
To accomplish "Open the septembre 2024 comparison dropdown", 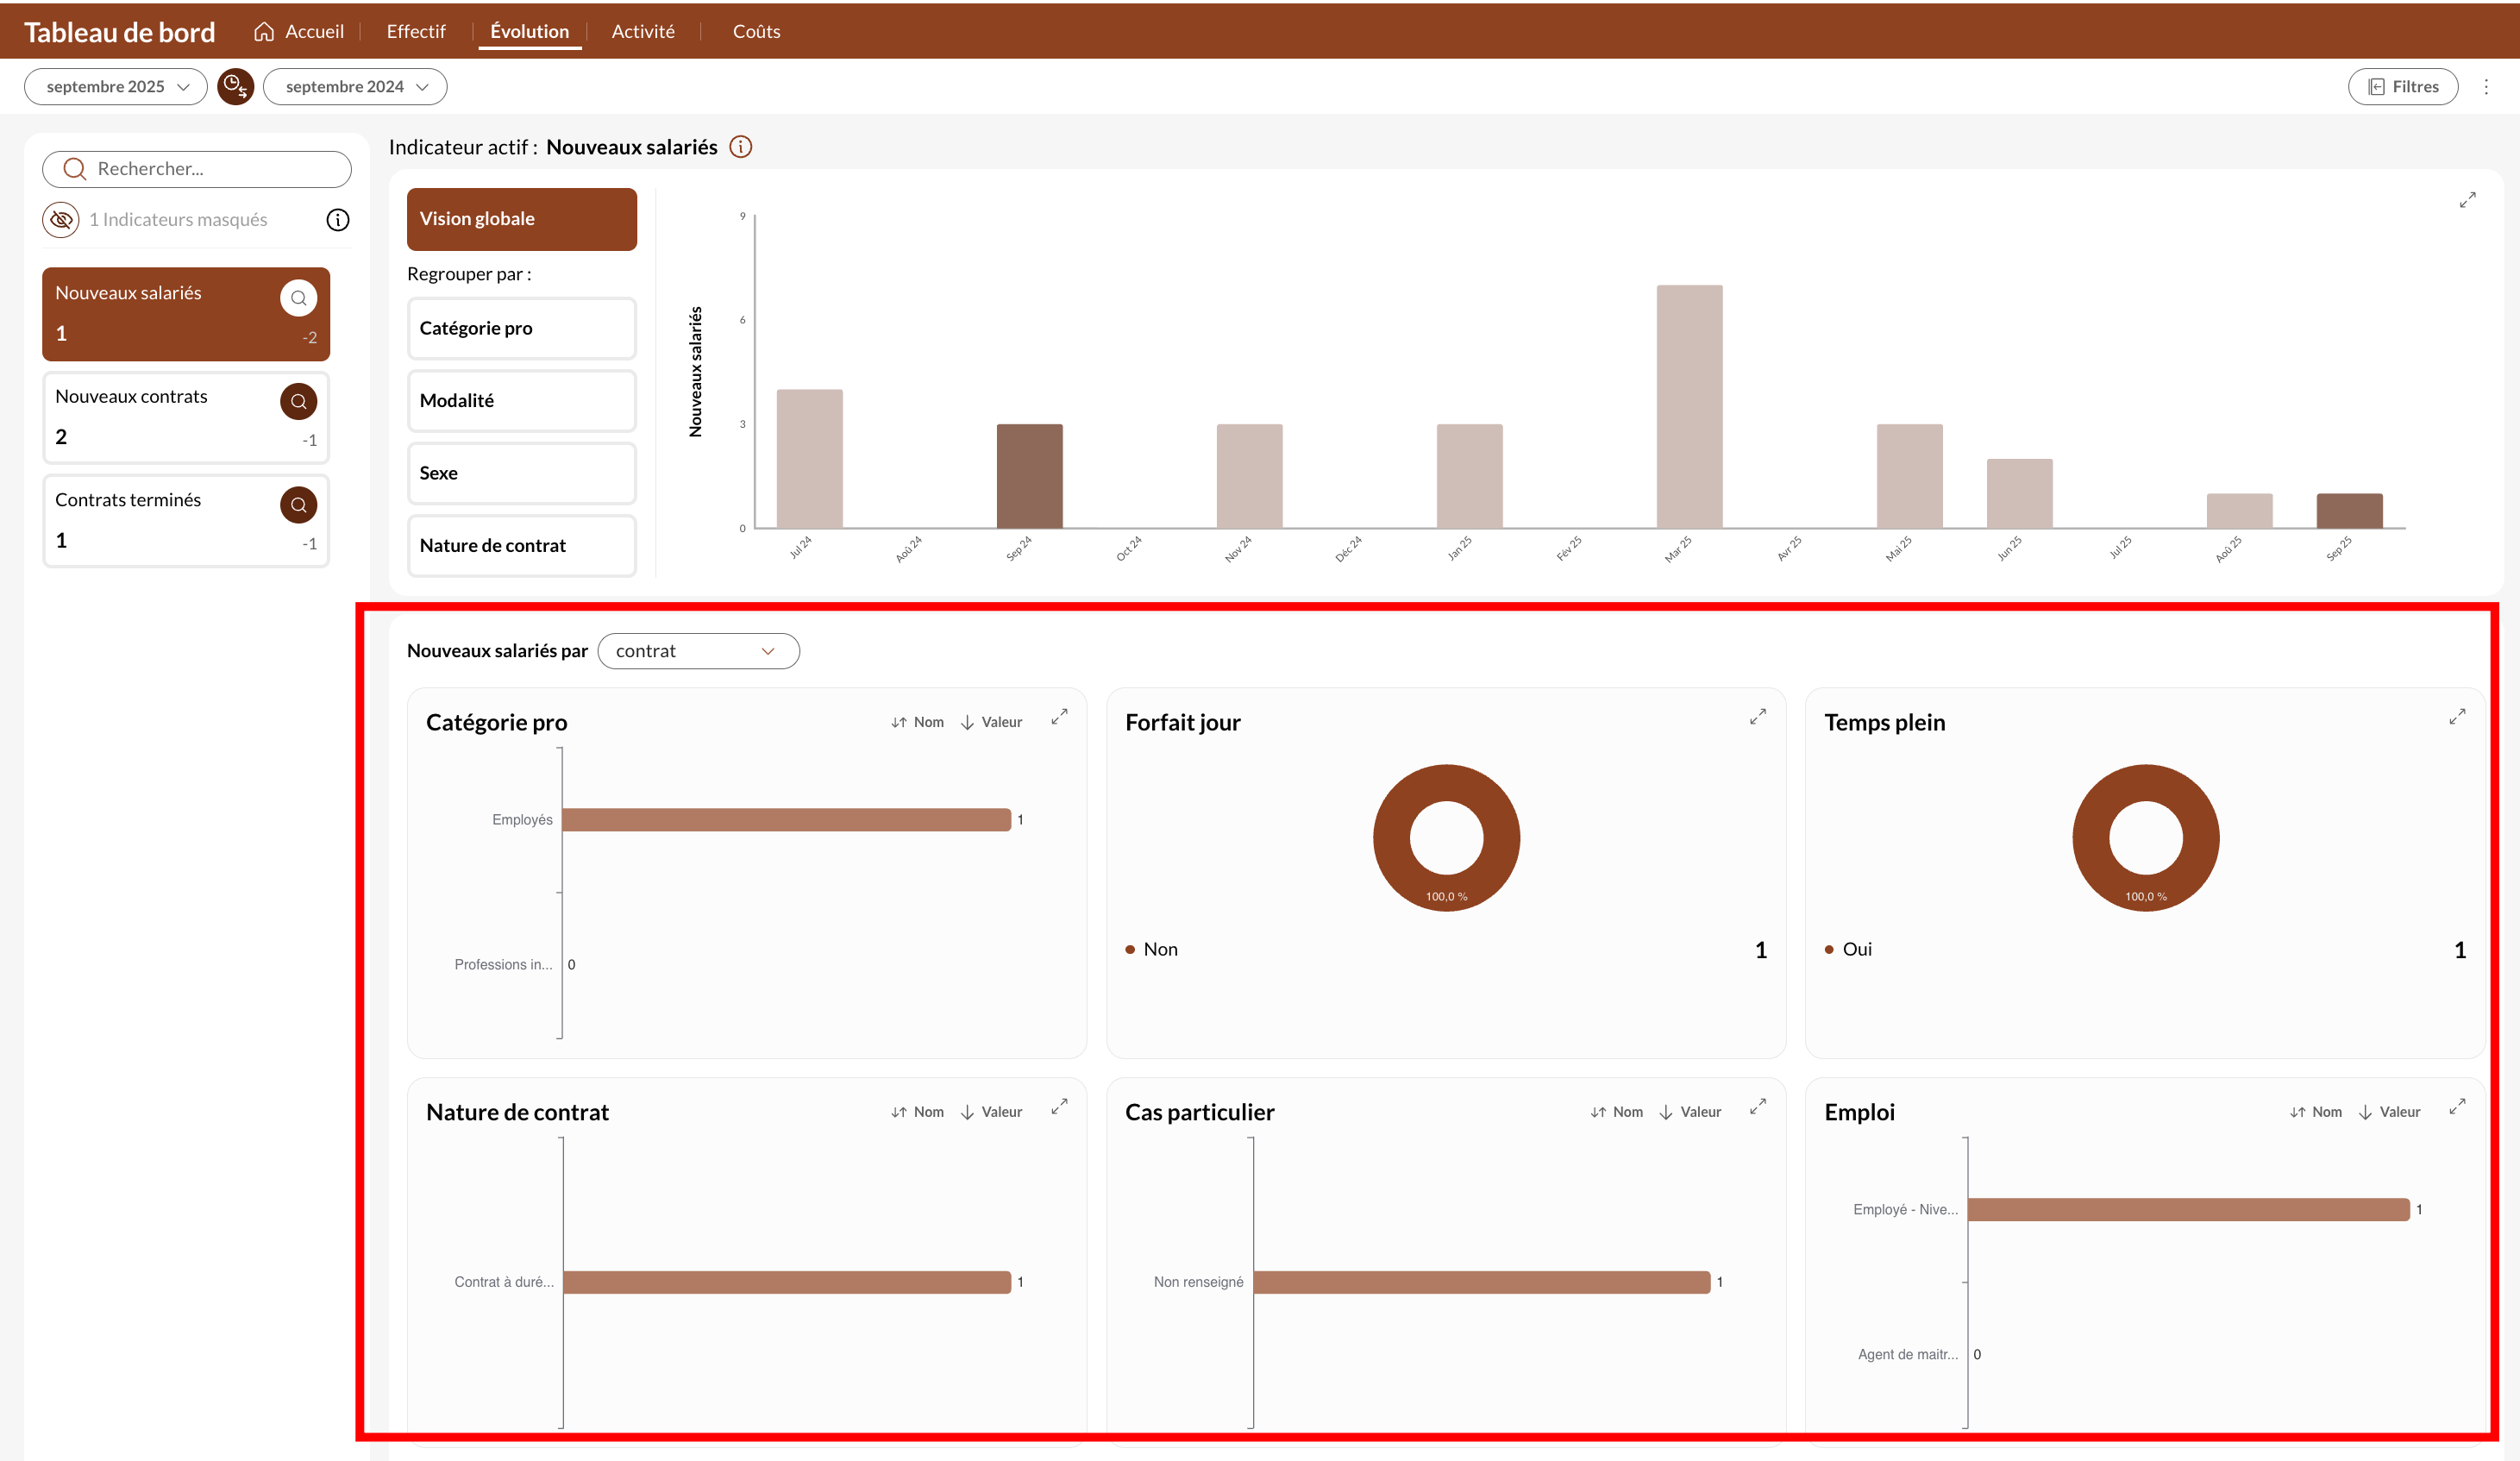I will click(355, 87).
